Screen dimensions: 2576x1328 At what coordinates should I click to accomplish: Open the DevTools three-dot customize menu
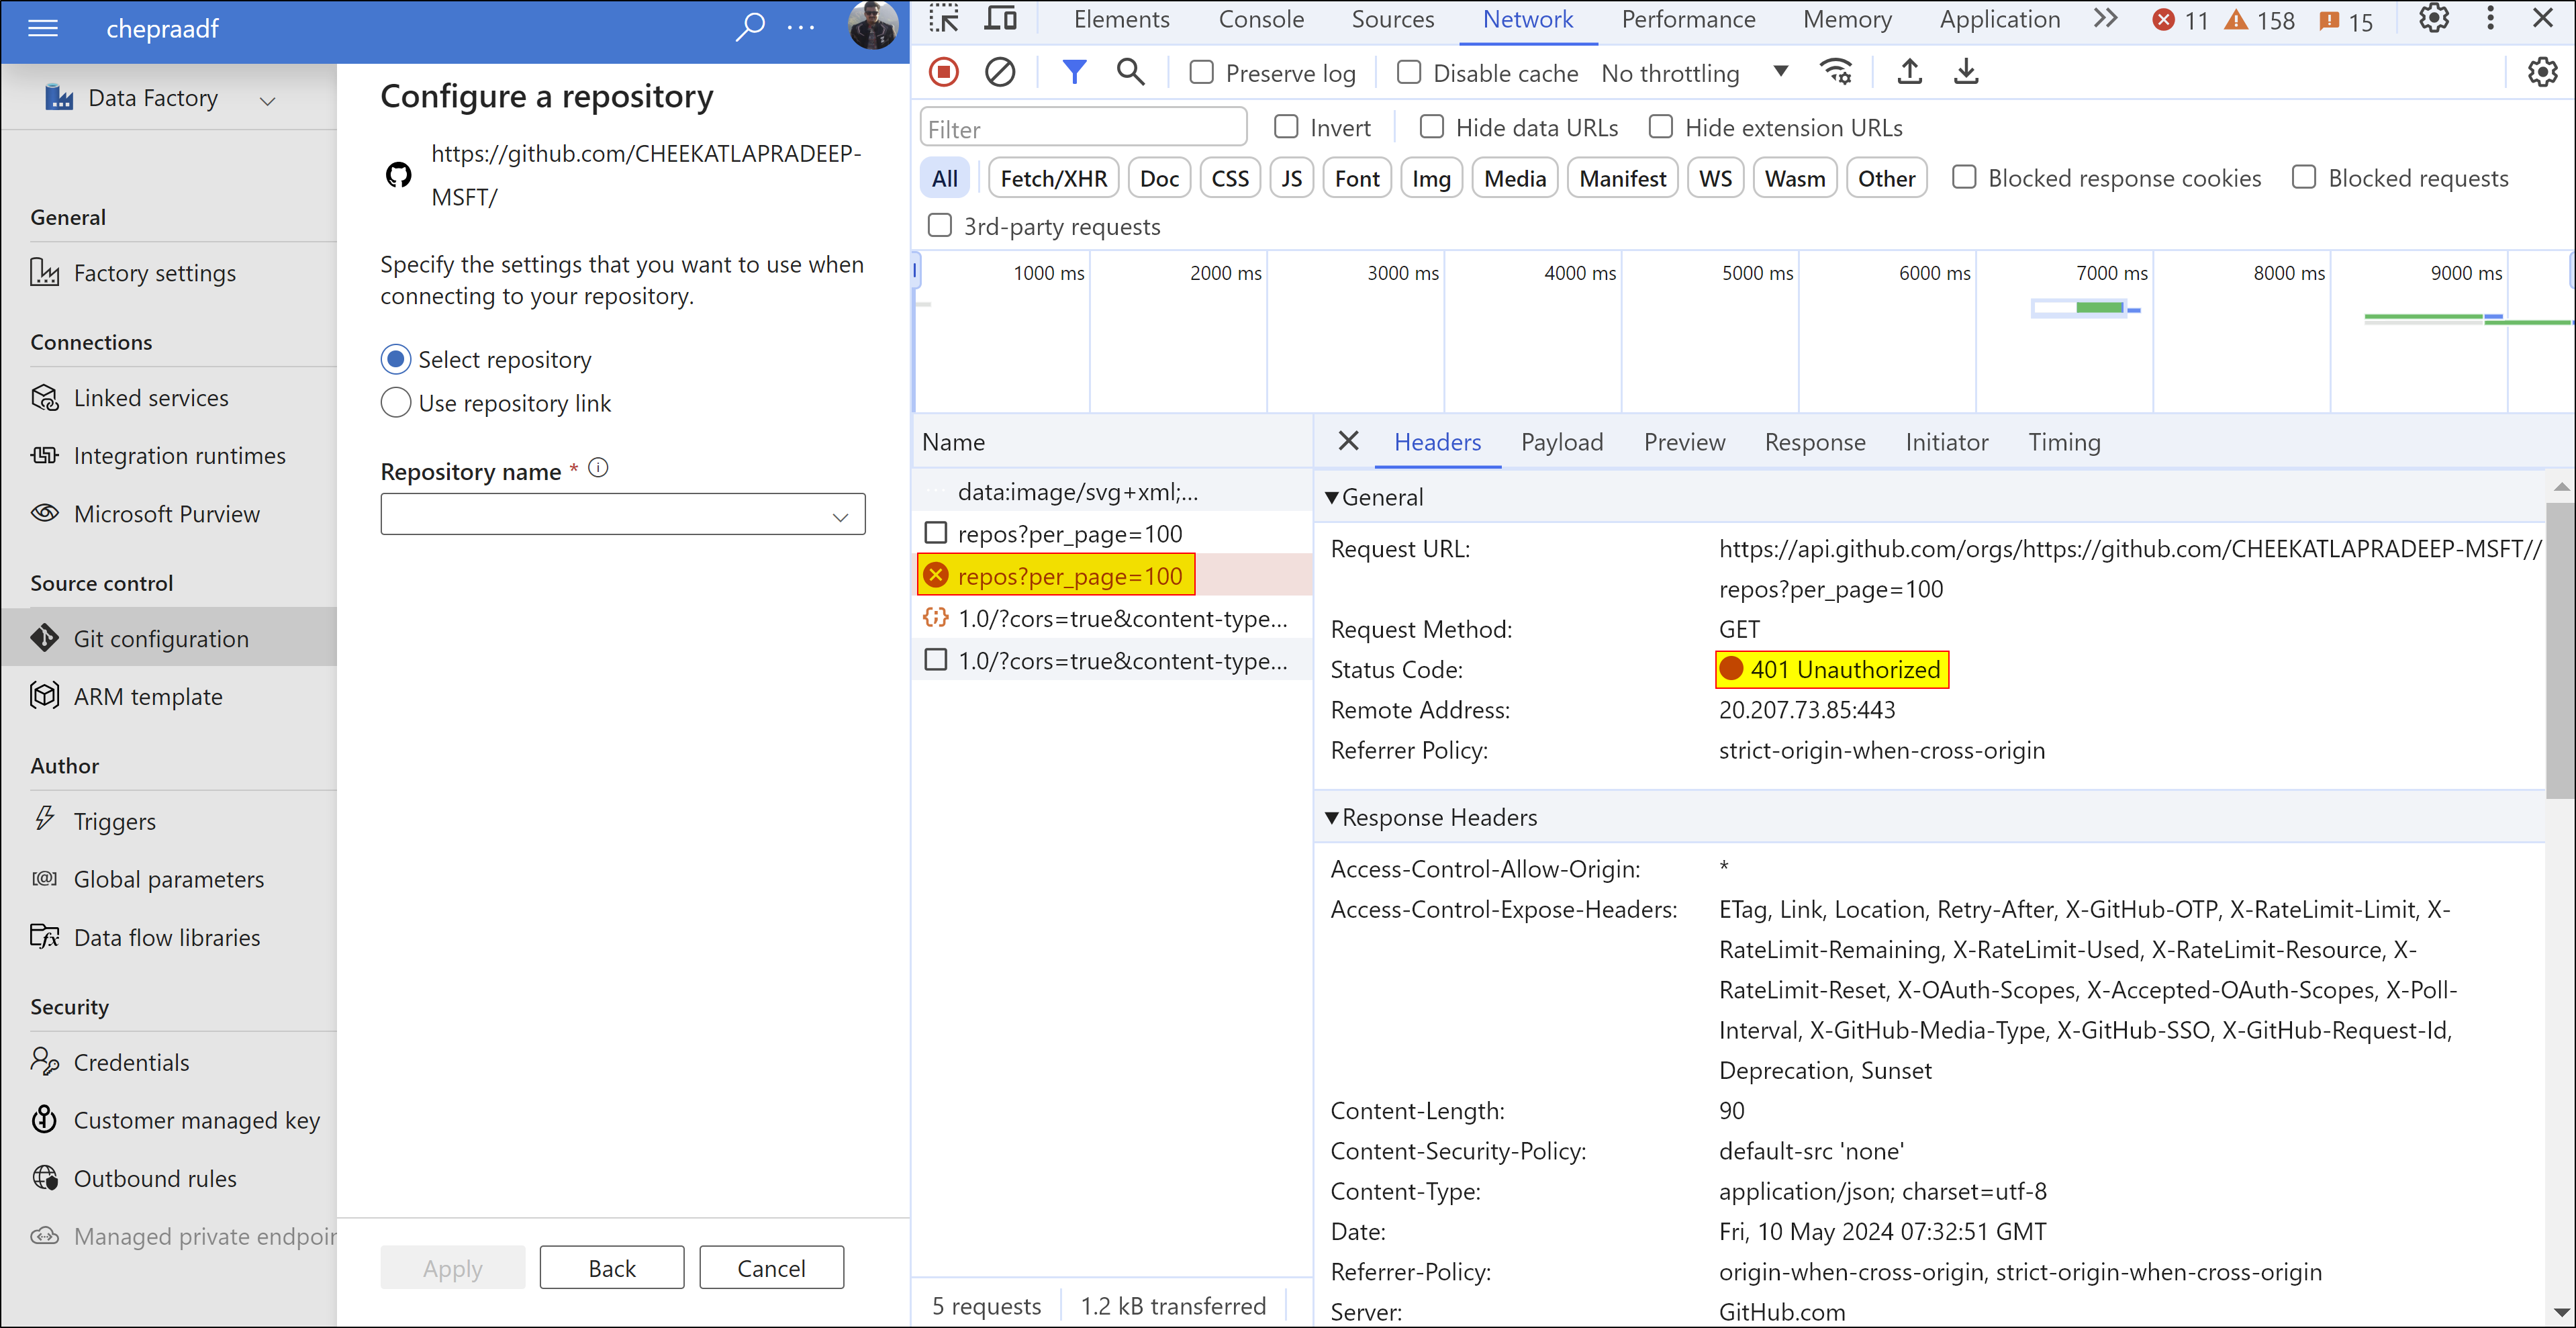[x=2490, y=19]
